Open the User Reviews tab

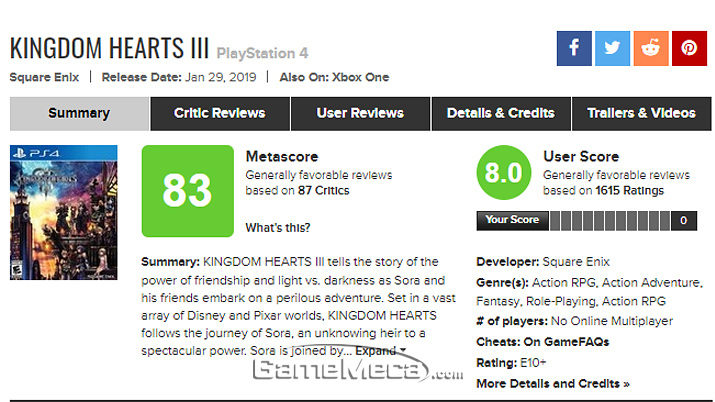pos(360,113)
